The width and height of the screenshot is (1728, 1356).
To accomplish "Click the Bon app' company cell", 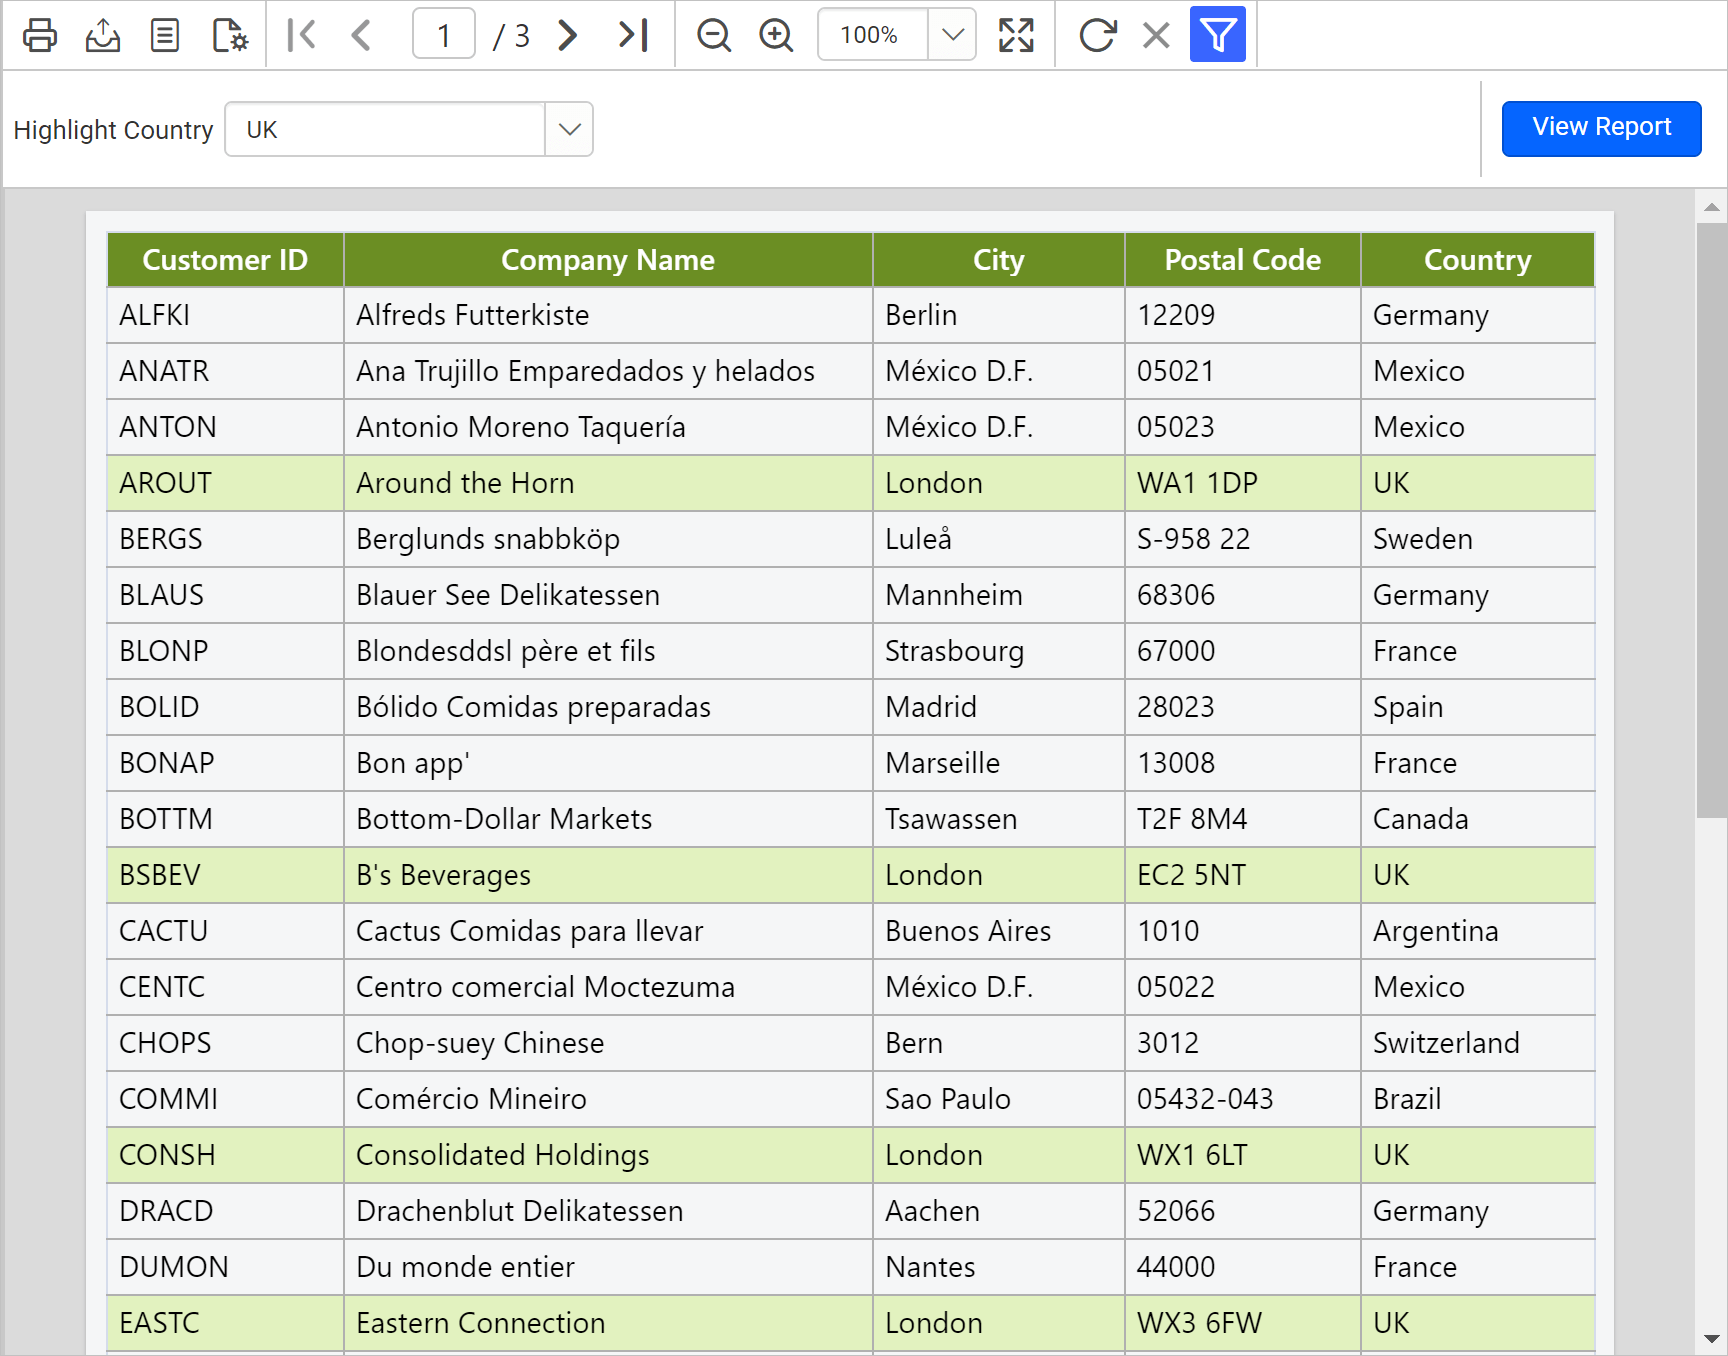I will pyautogui.click(x=608, y=763).
